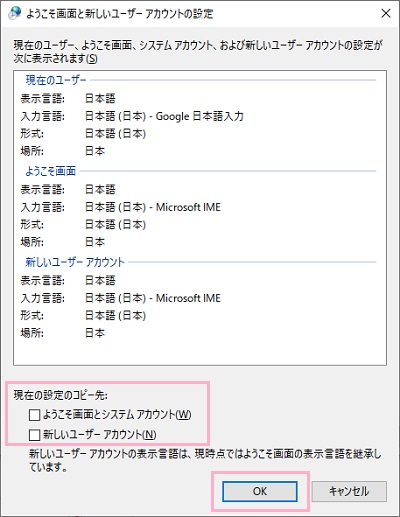
Task: Click 形式 日本語 (日本) under 現在のユーザー
Action: [x=116, y=134]
